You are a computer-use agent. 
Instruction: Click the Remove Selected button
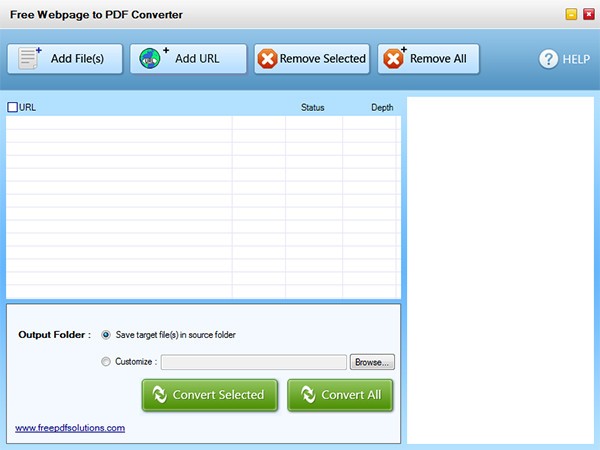(312, 59)
